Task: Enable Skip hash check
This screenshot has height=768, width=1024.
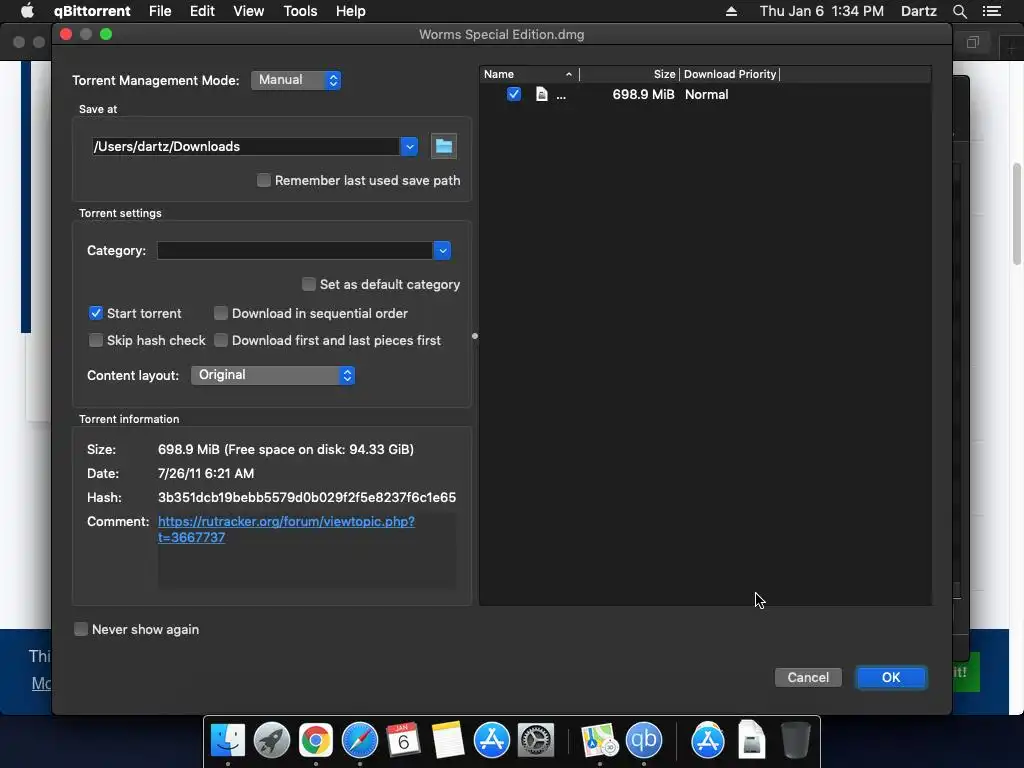Action: (96, 340)
